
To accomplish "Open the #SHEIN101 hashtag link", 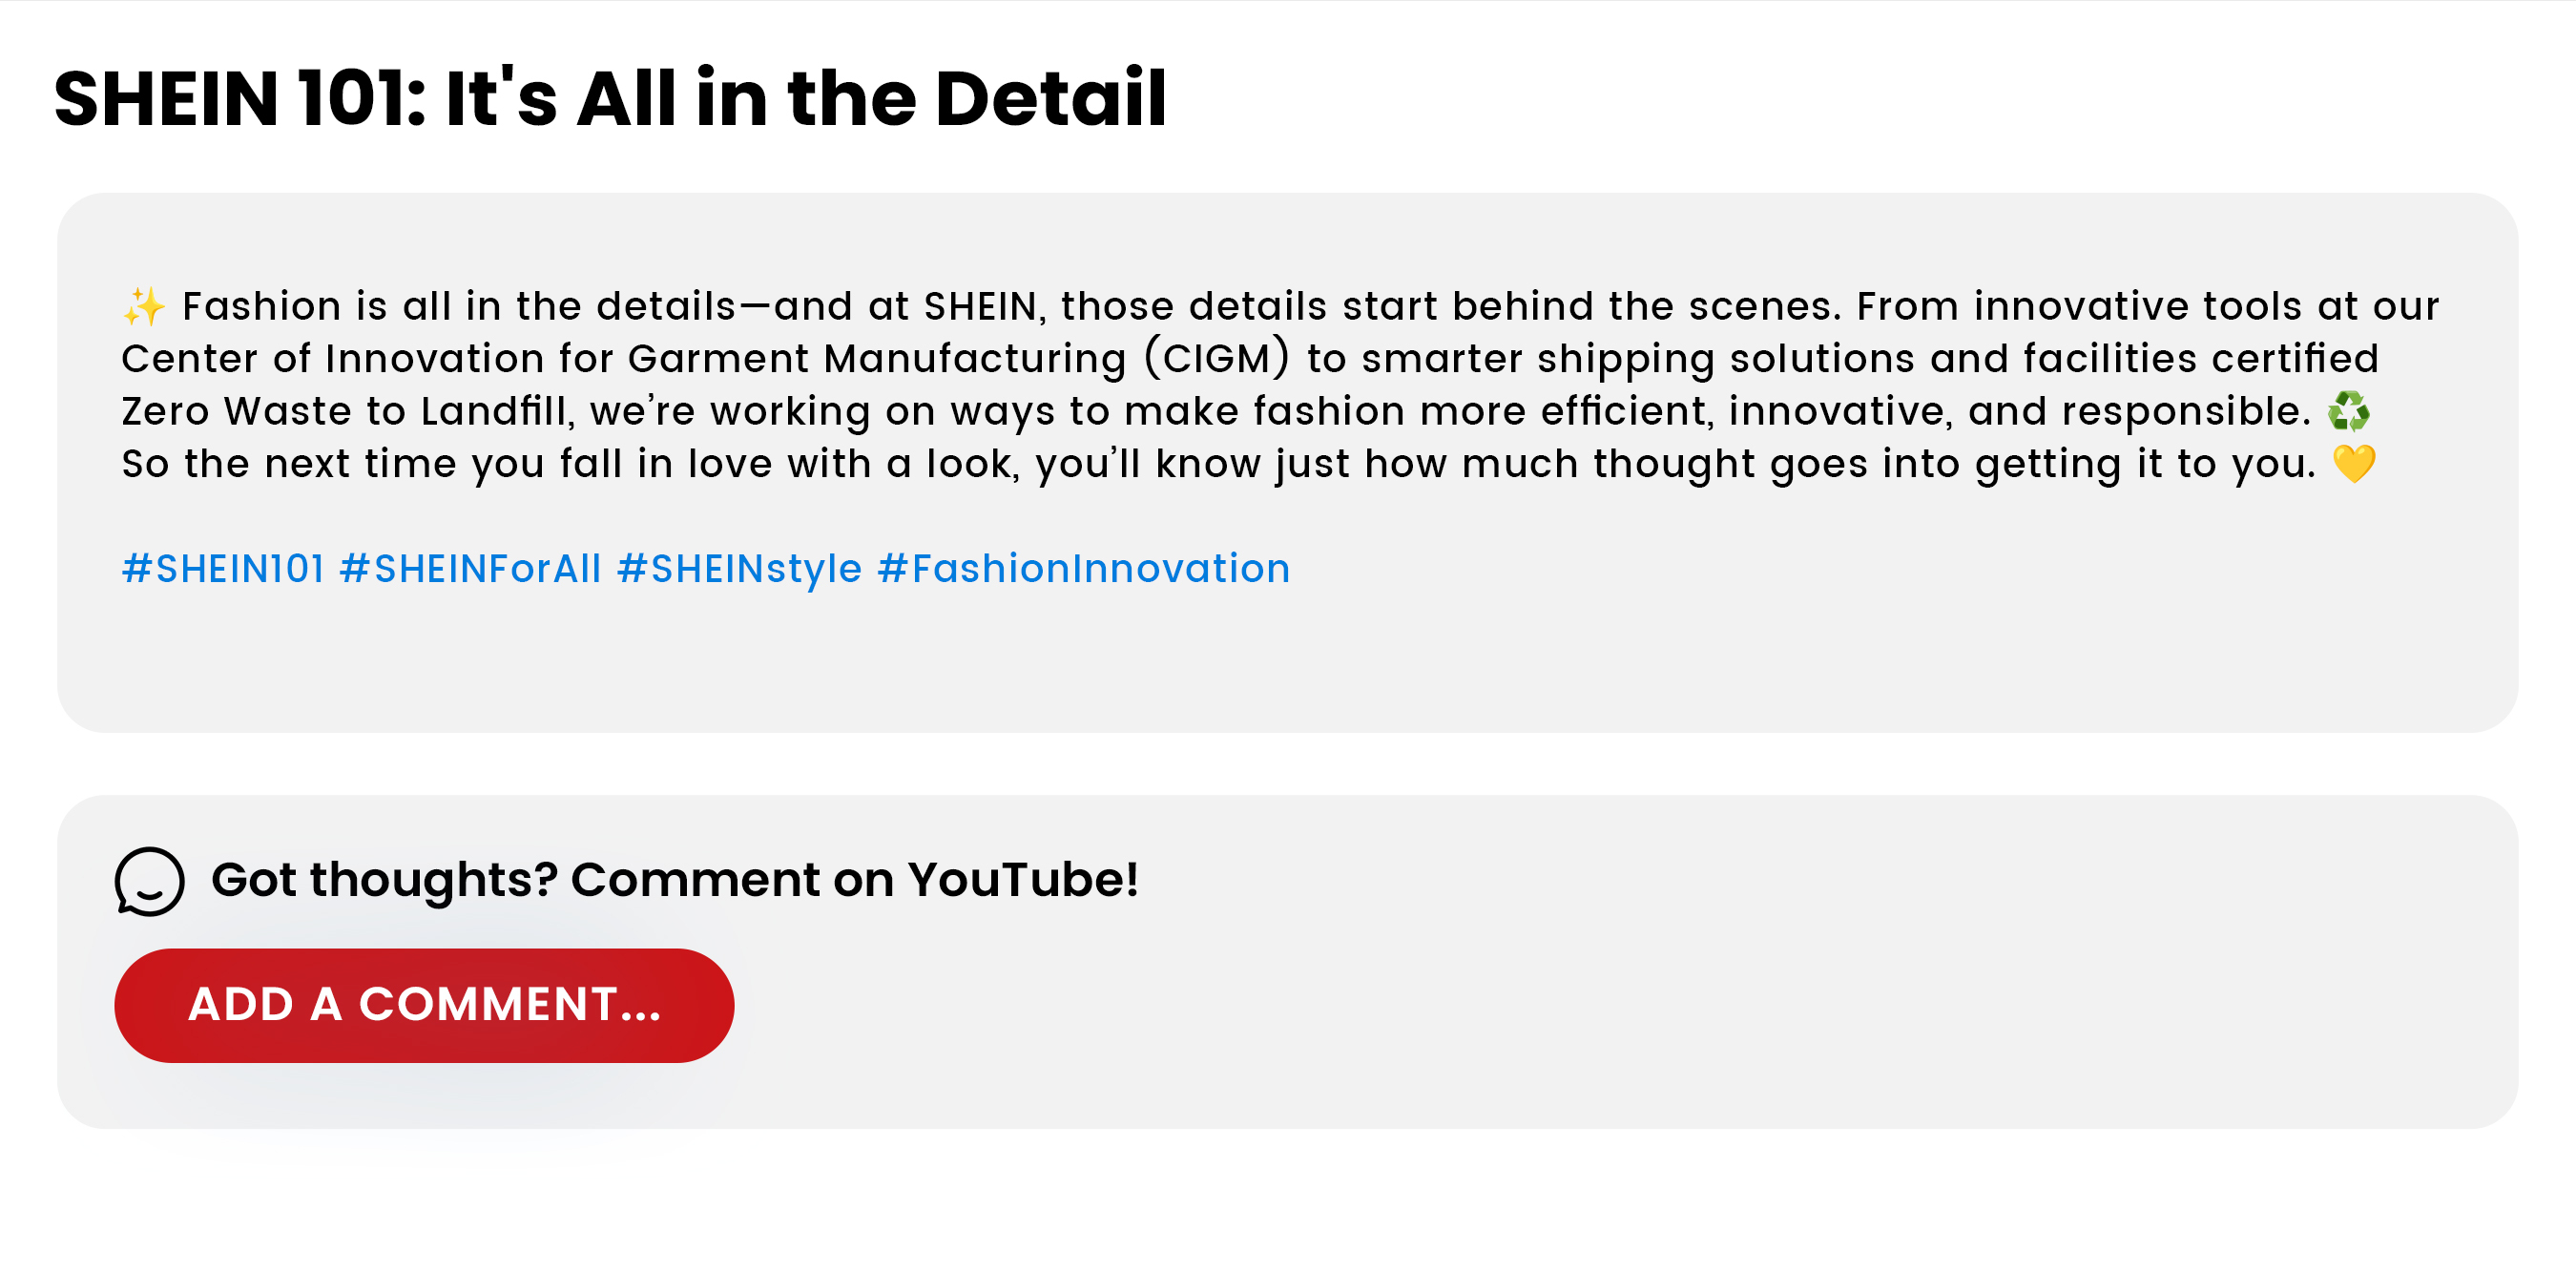I will coord(223,569).
